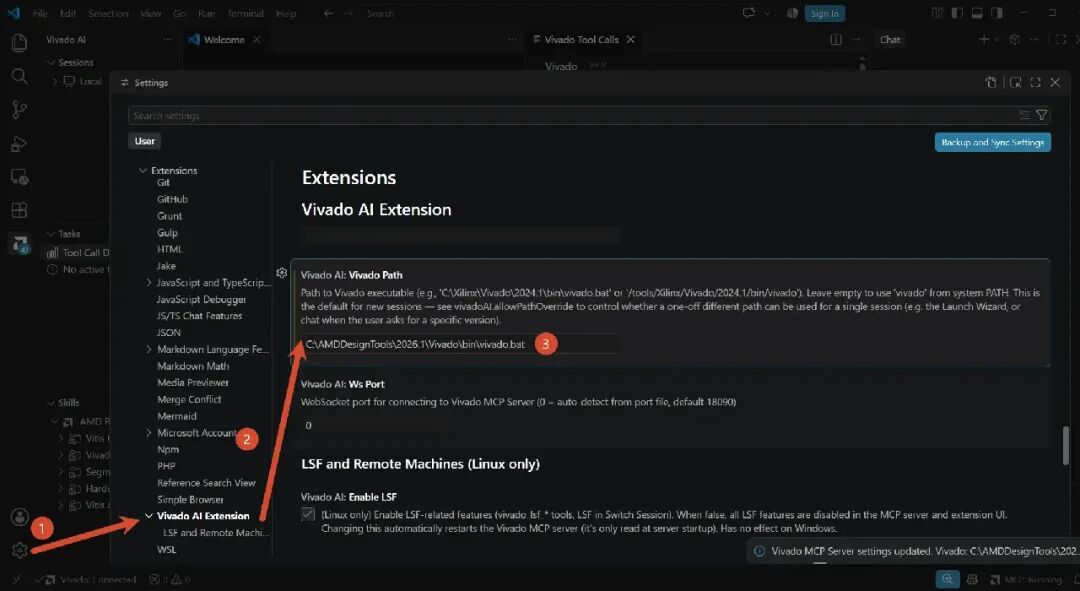Click the settings editor vertical scrollbar
The height and width of the screenshot is (591, 1080).
click(1066, 446)
